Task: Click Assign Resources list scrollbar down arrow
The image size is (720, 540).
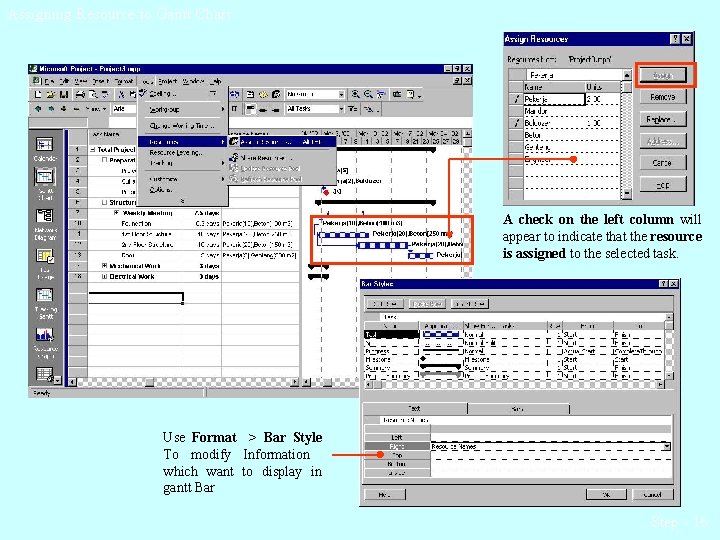Action: (626, 194)
